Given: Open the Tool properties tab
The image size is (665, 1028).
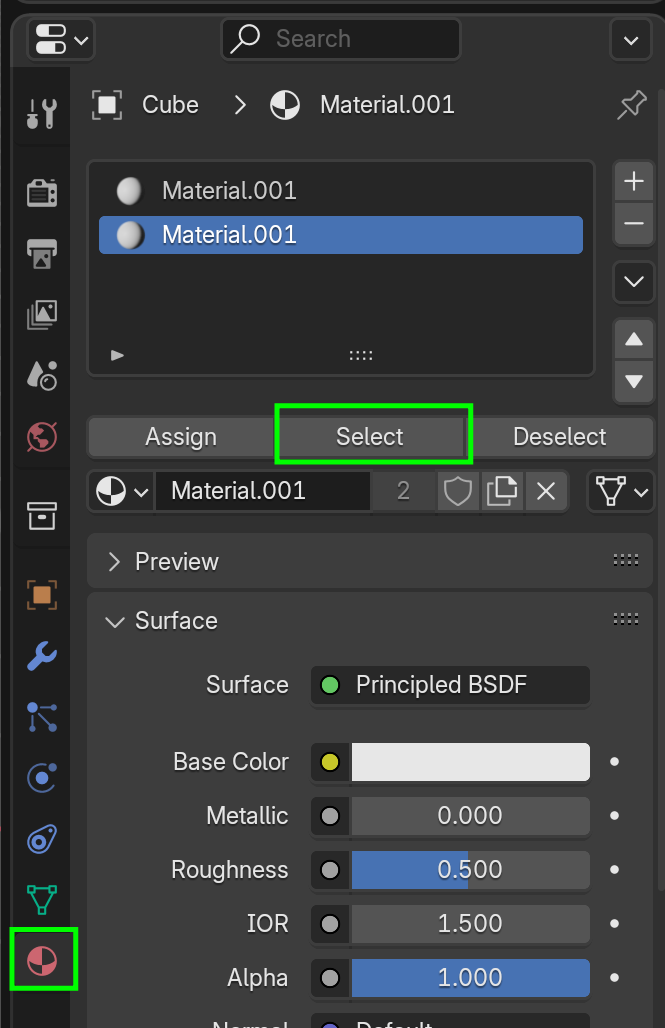Looking at the screenshot, I should point(41,114).
